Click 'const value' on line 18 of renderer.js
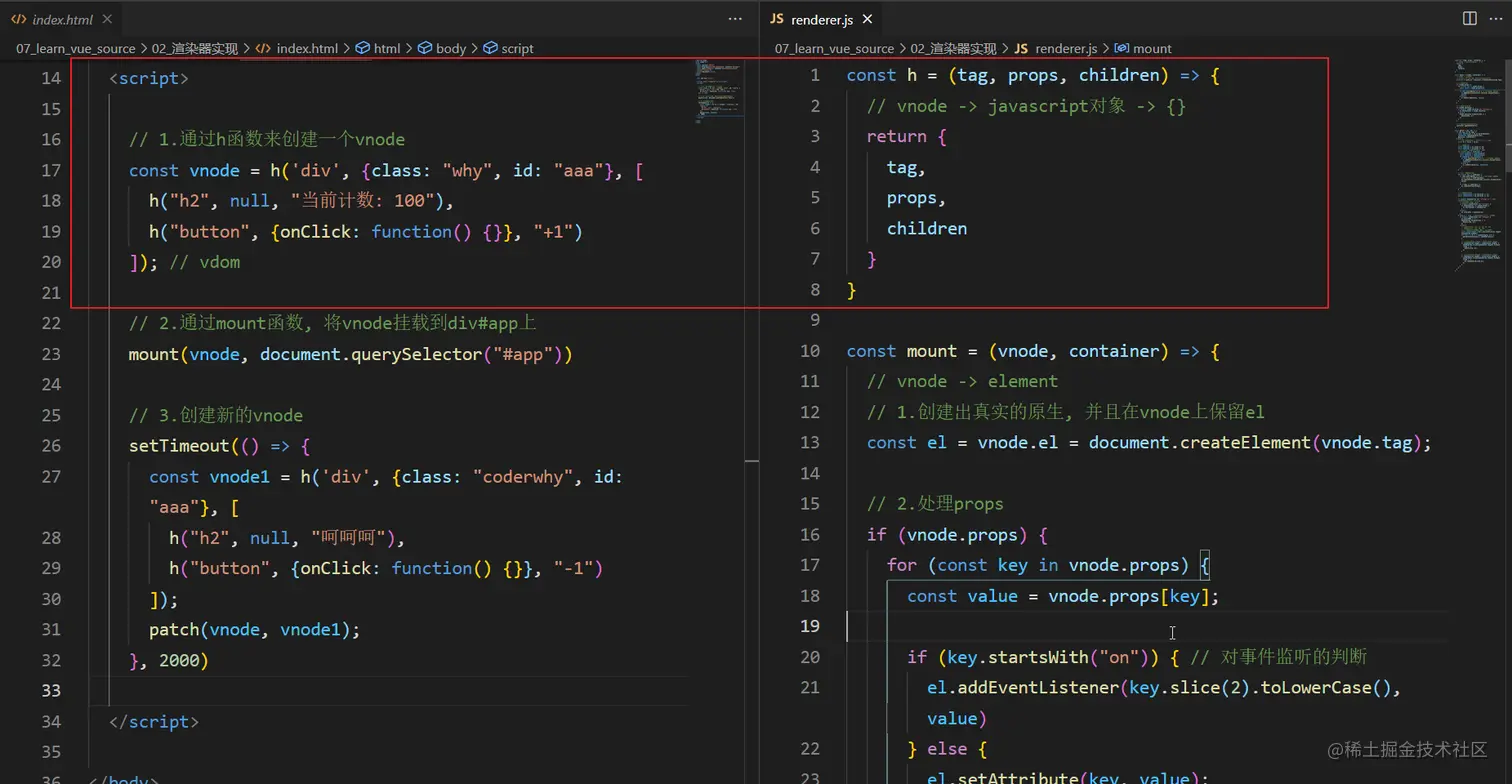This screenshot has height=784, width=1512. pyautogui.click(x=962, y=596)
